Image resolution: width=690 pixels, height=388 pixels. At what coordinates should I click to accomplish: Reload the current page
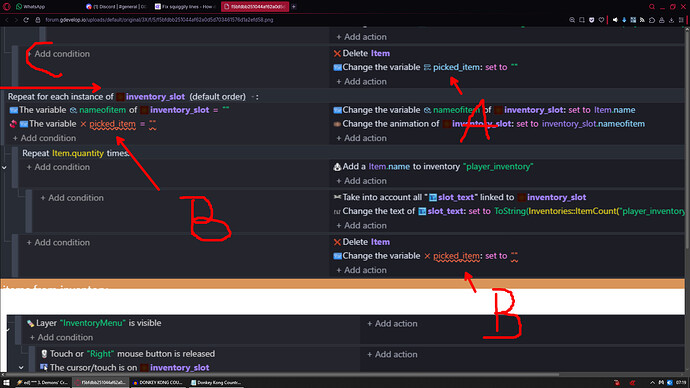[x=26, y=20]
